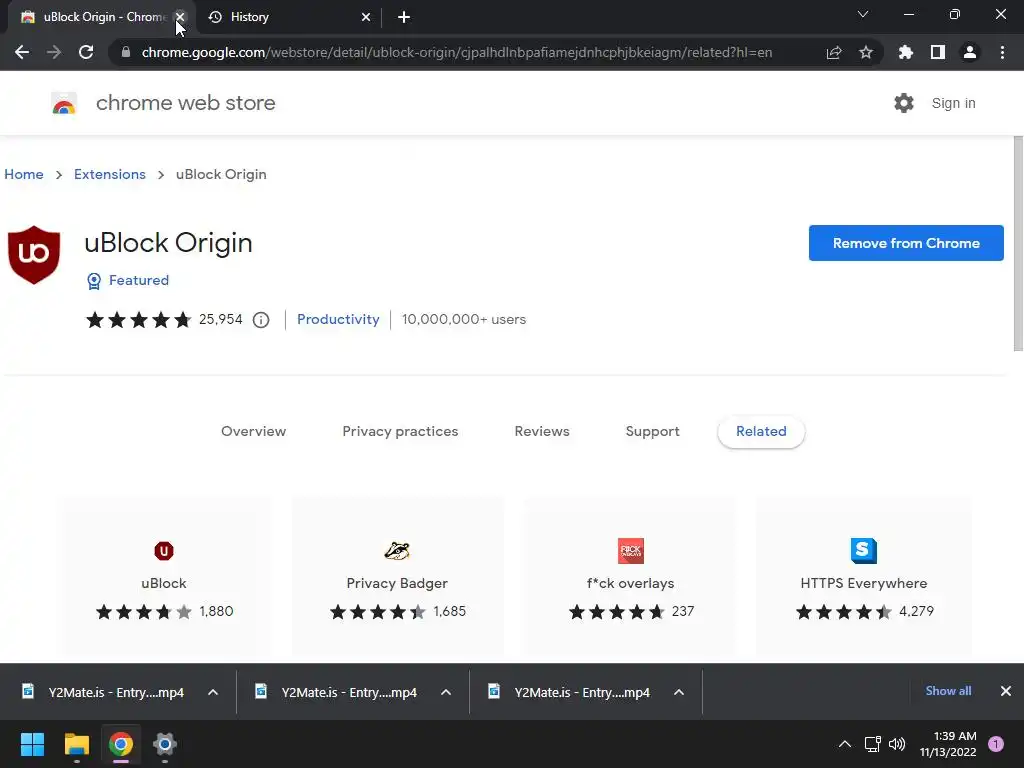The height and width of the screenshot is (768, 1024).
Task: Click the Chrome taskbar icon
Action: (121, 744)
